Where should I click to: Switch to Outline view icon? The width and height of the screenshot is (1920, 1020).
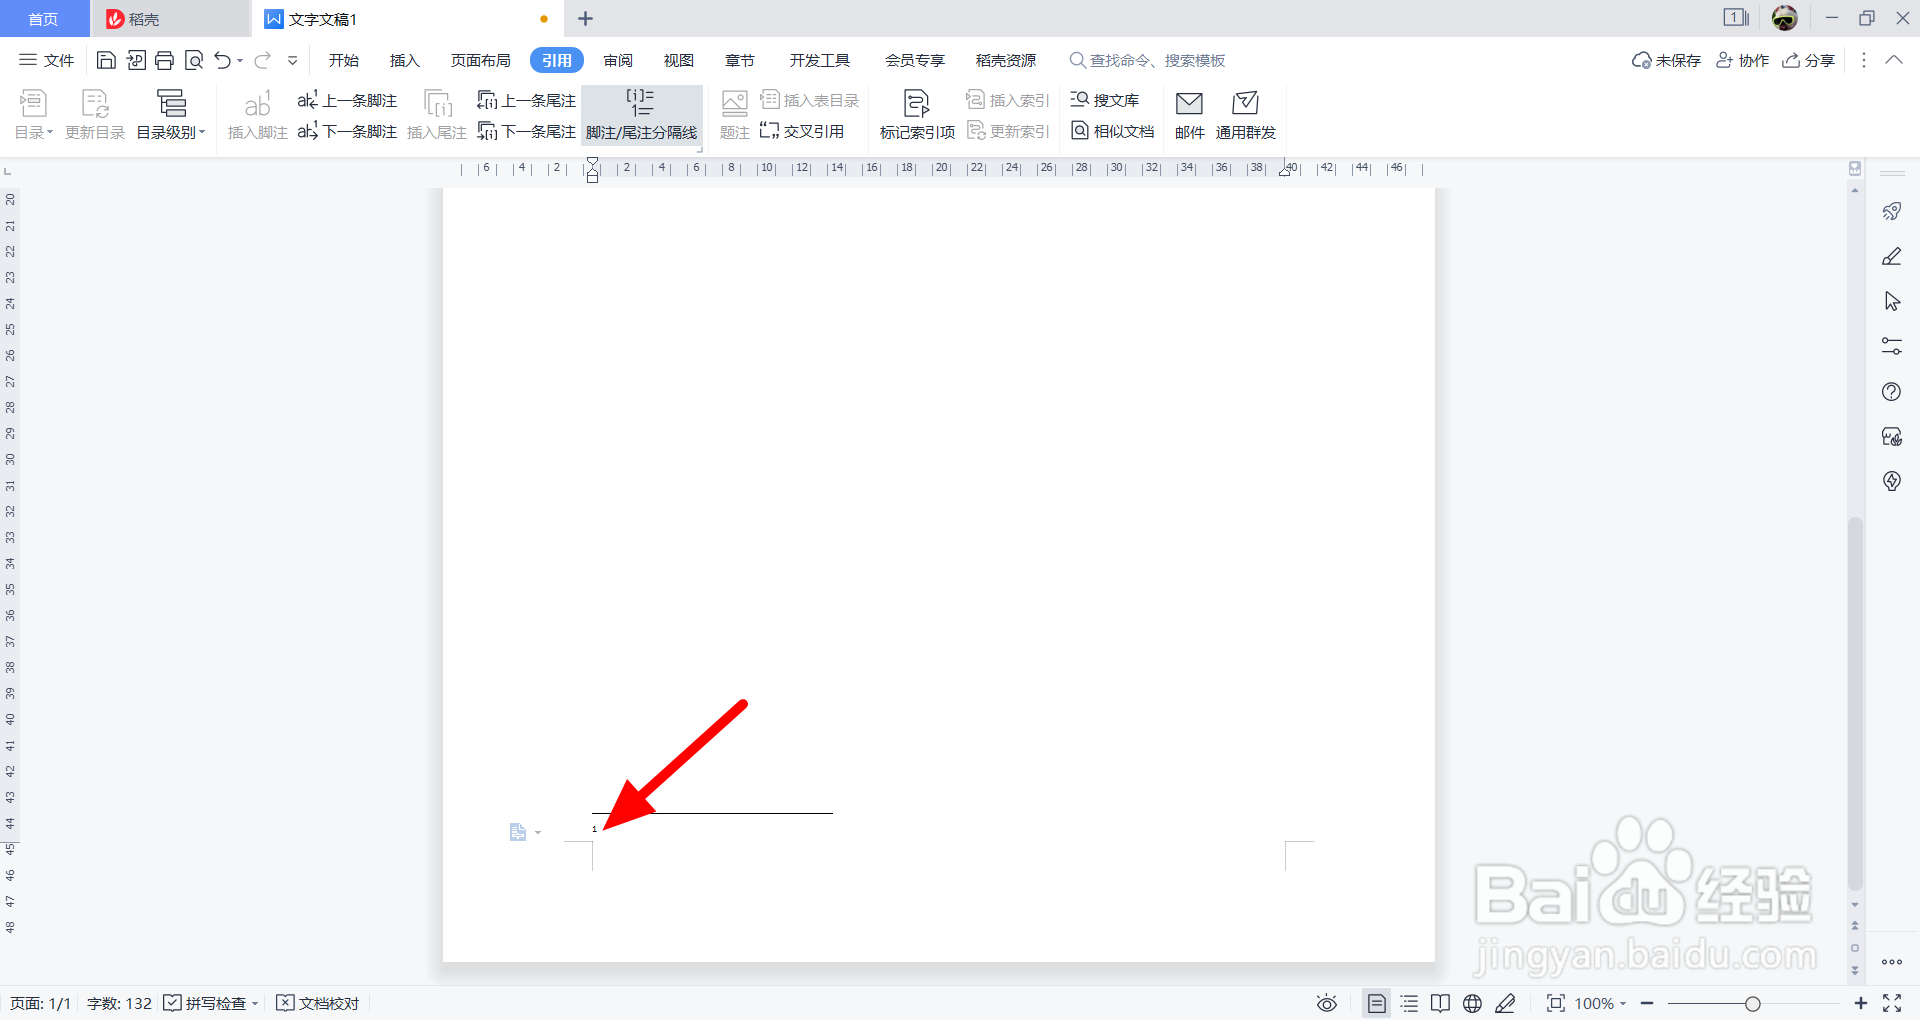click(x=1409, y=1003)
